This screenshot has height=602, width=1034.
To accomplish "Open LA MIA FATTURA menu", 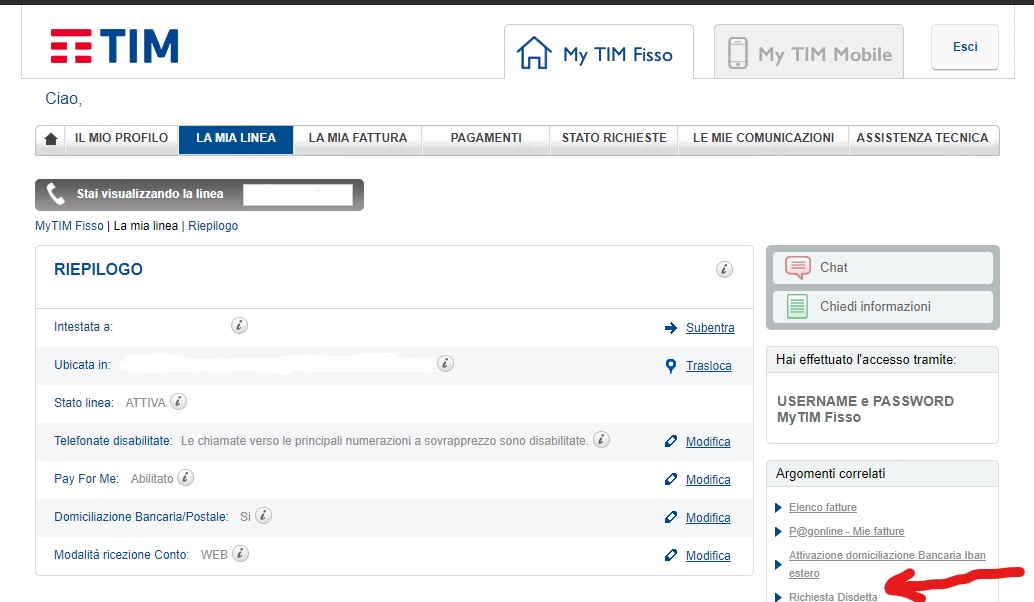I will pos(357,138).
